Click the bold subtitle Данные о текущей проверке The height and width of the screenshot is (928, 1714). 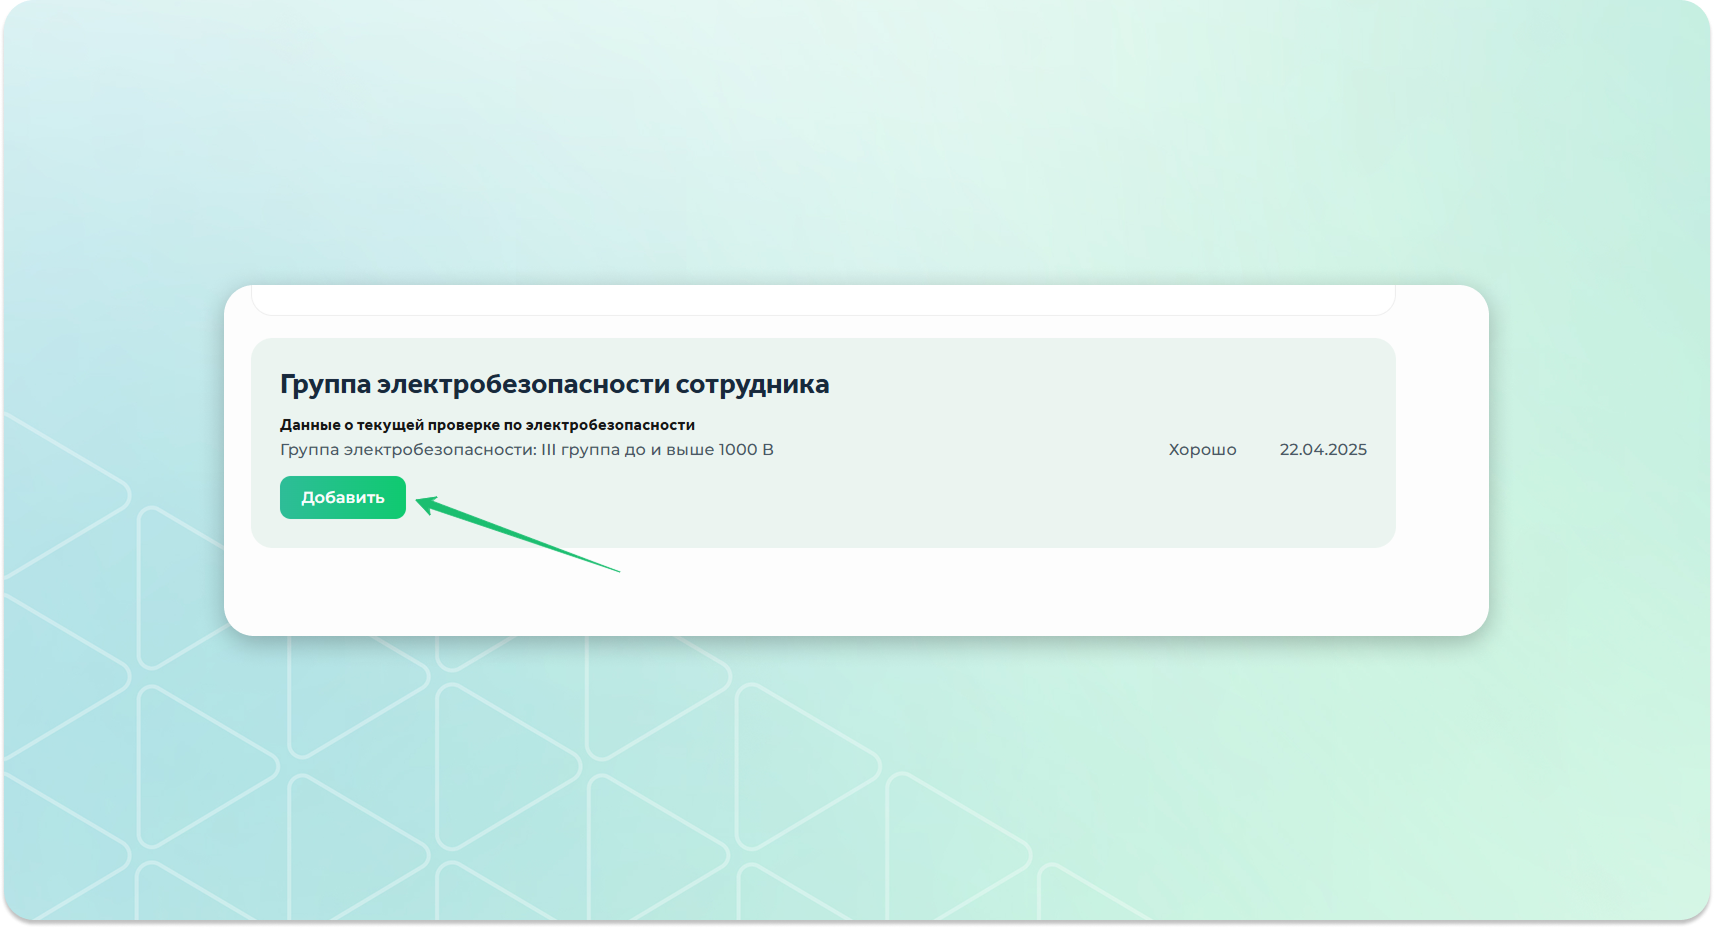[x=487, y=425]
